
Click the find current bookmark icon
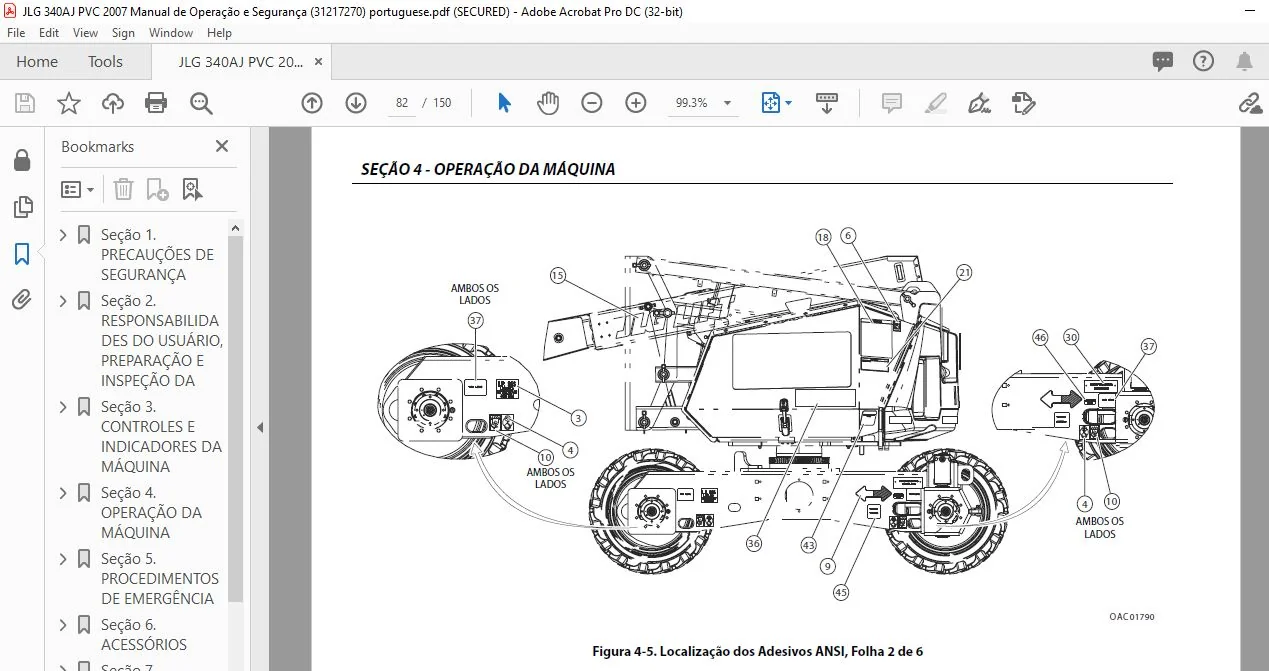(192, 189)
